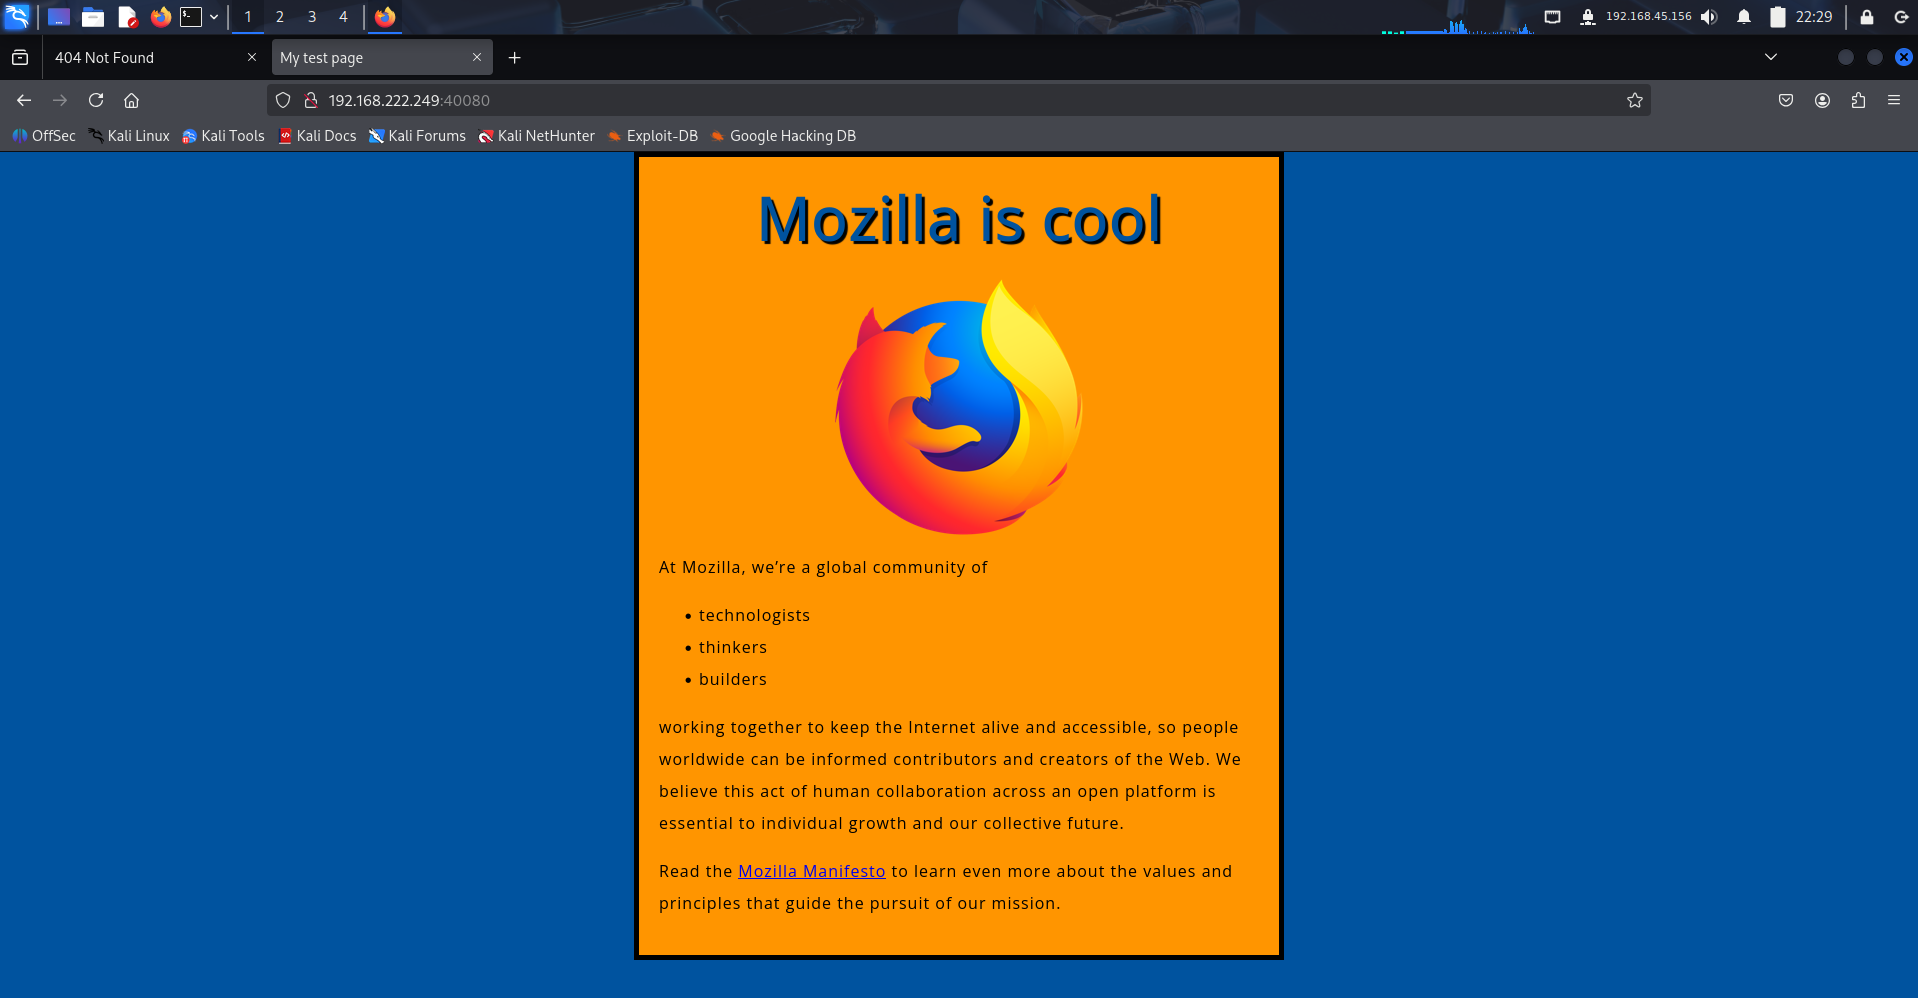
Task: Open the tracking protection shield panel
Action: click(x=283, y=100)
